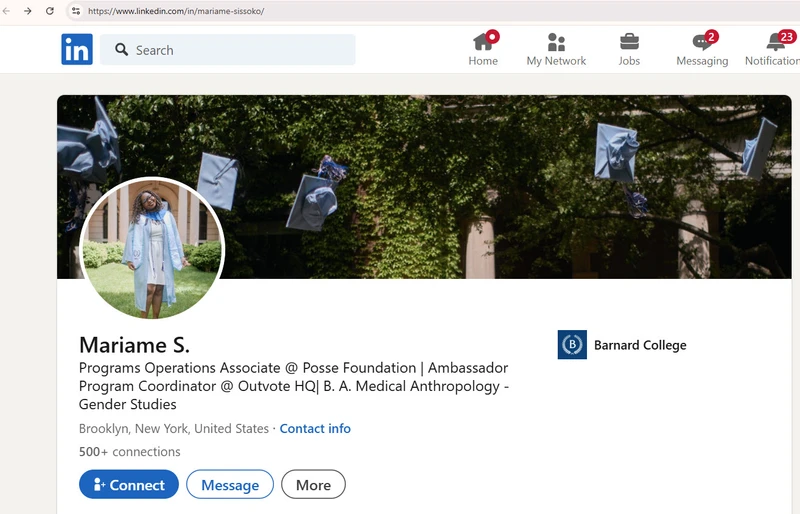The image size is (800, 514).
Task: Open the Barnard College text link
Action: click(x=640, y=345)
